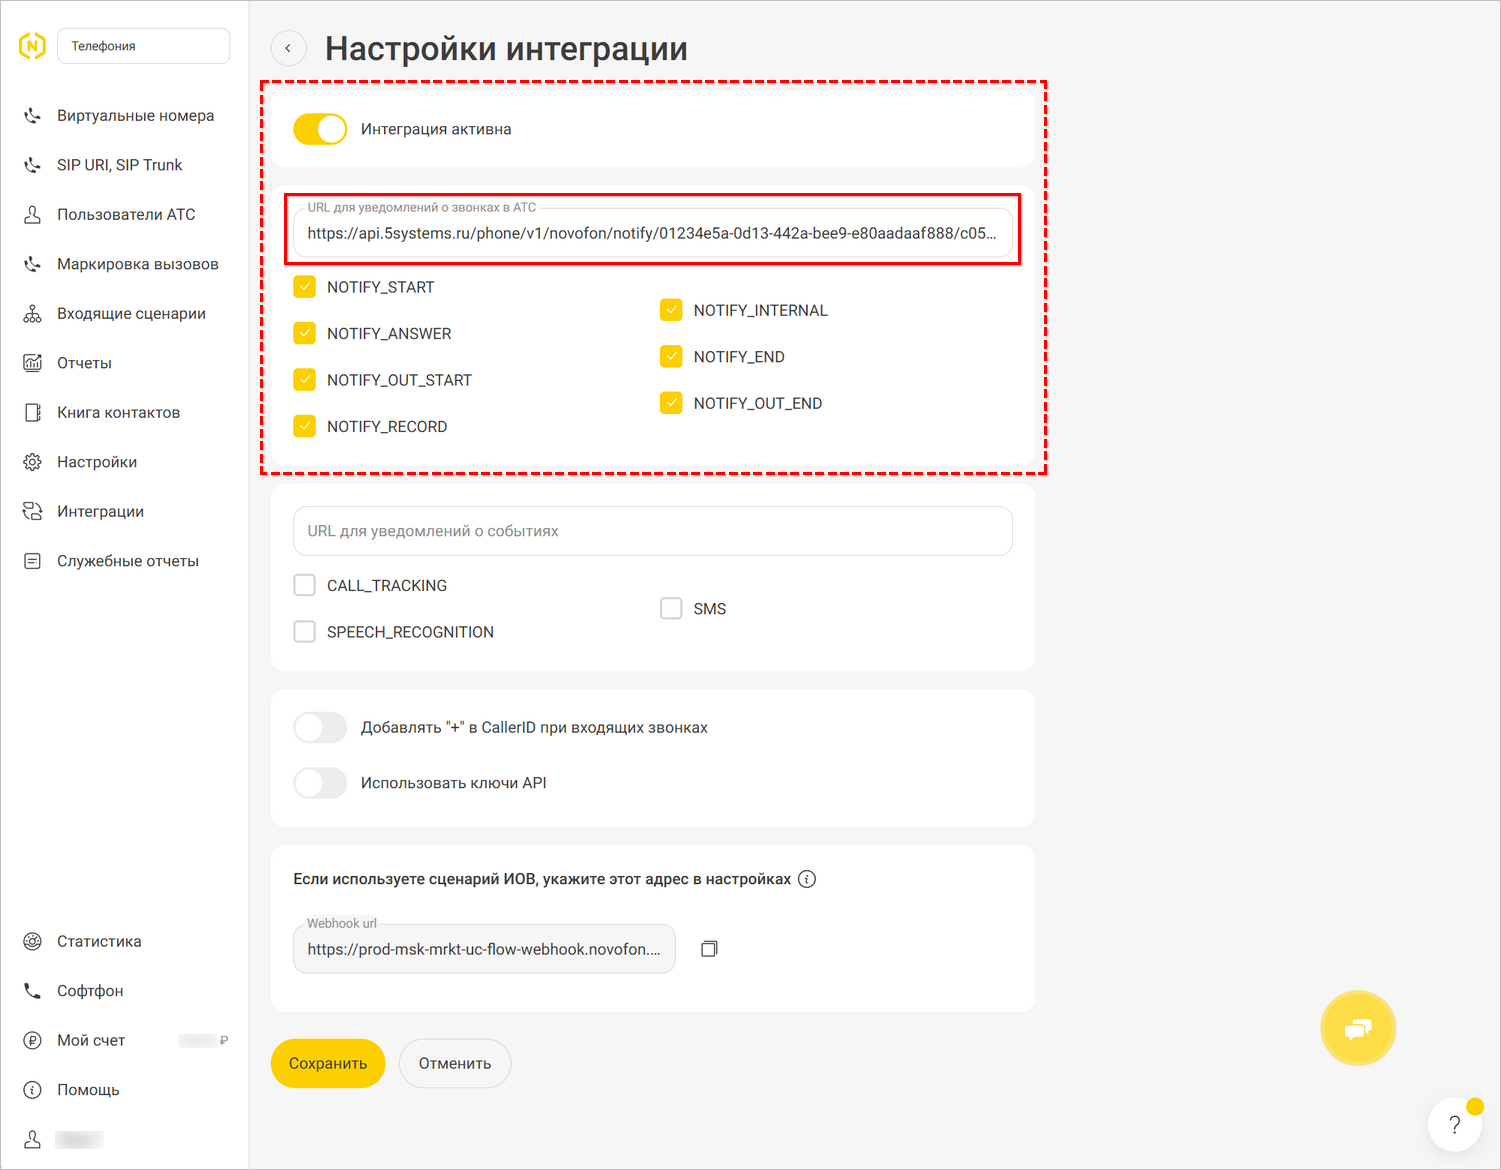
Task: Open the Виртуальные номера section icon
Action: coord(32,115)
